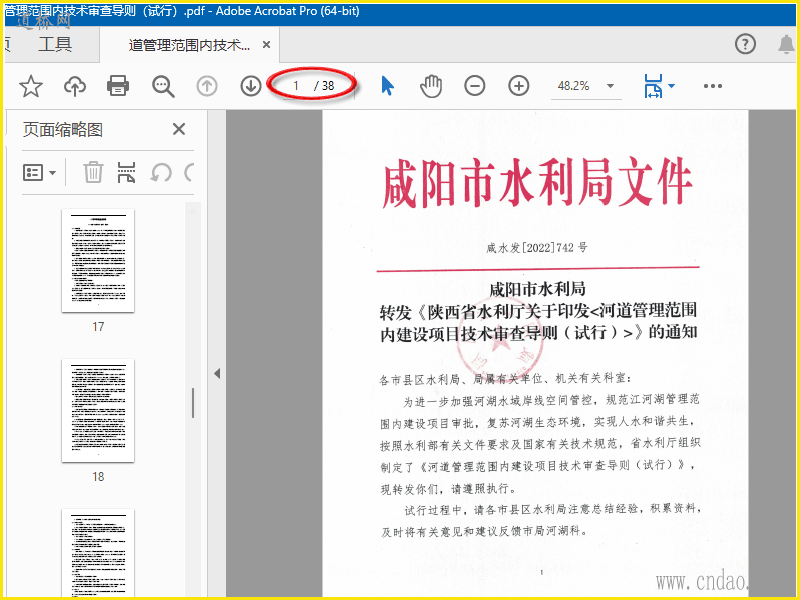Screen dimensions: 800x600
Task: Open the thumbnail options list menu
Action: [x=39, y=173]
